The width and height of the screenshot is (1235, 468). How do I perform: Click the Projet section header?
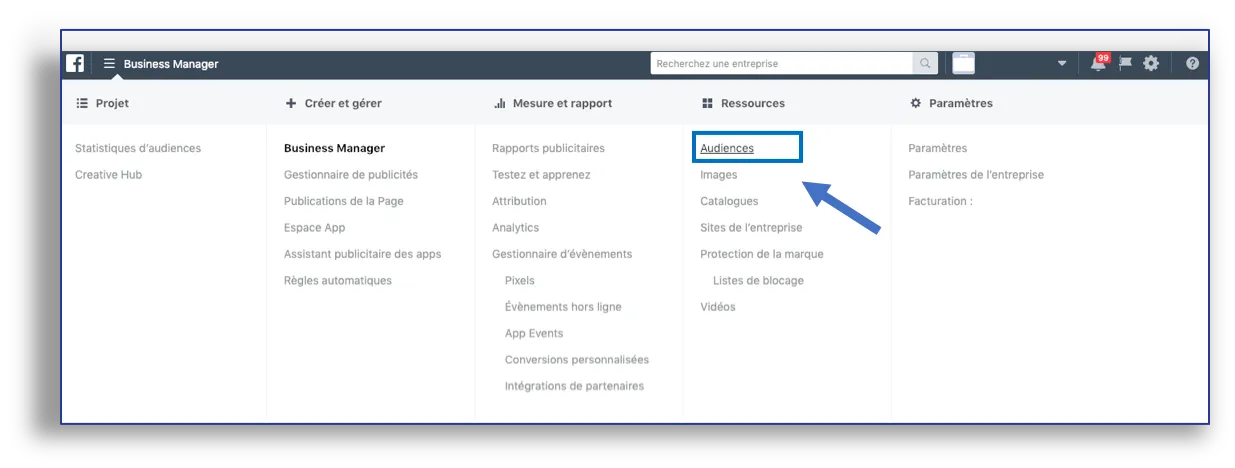point(103,103)
